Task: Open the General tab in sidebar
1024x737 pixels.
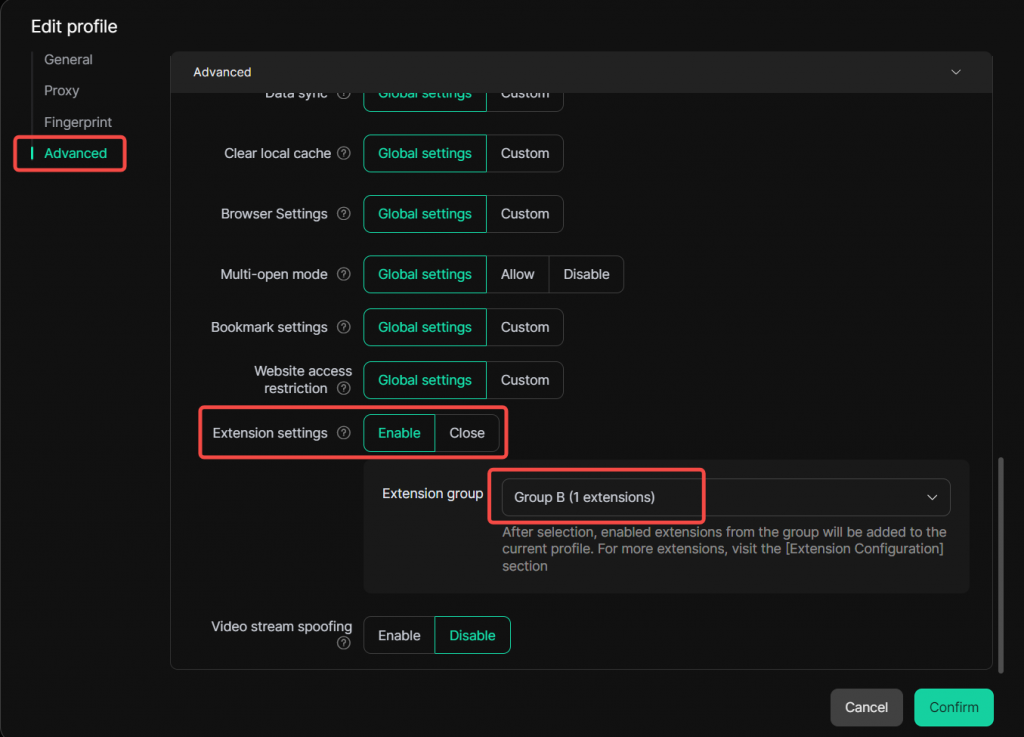Action: point(68,60)
